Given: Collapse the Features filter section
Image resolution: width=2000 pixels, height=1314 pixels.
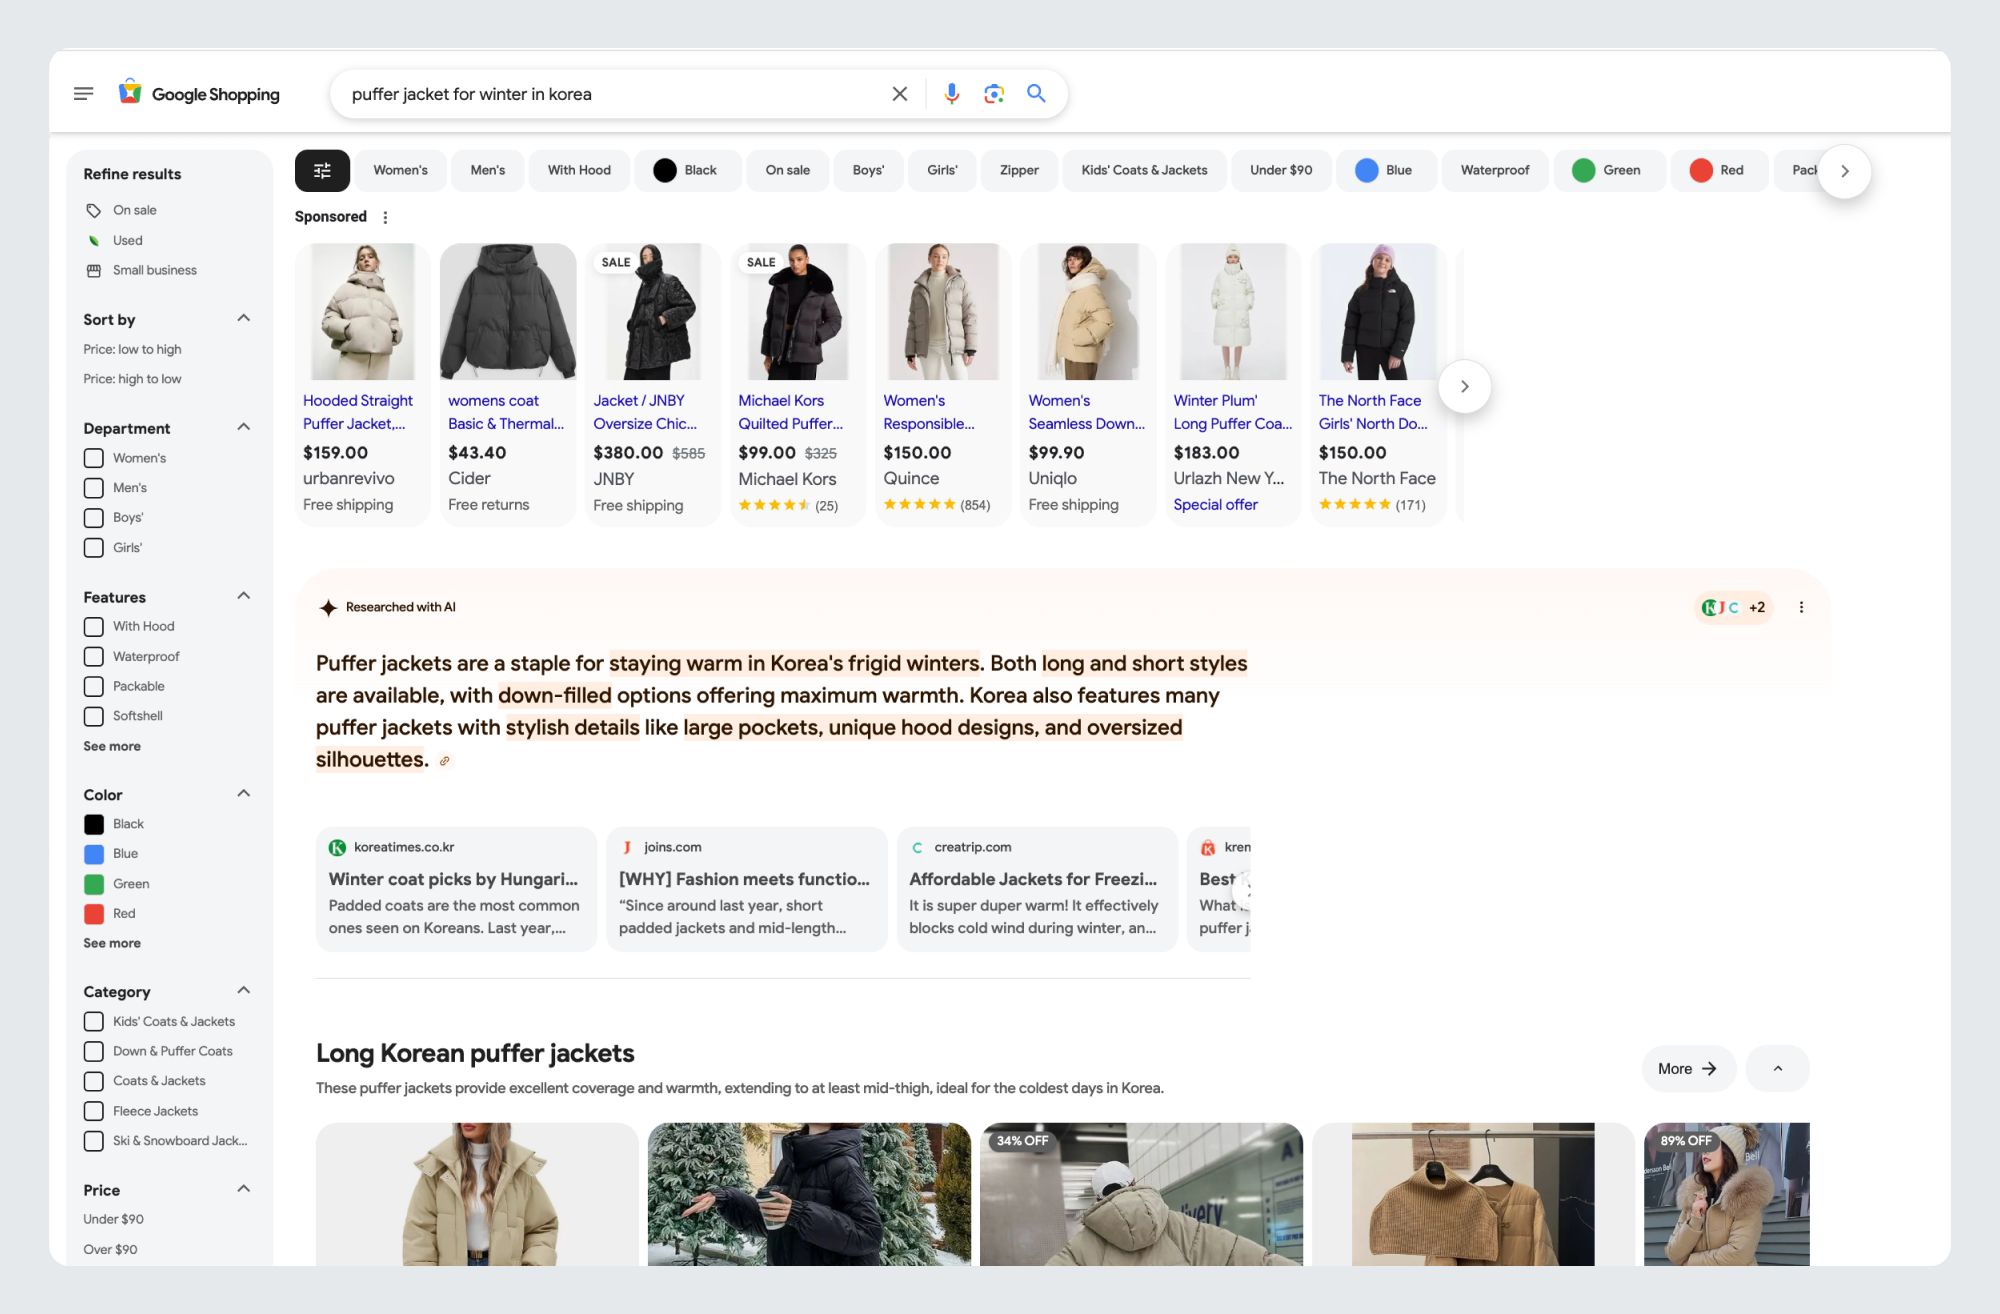Looking at the screenshot, I should [243, 597].
